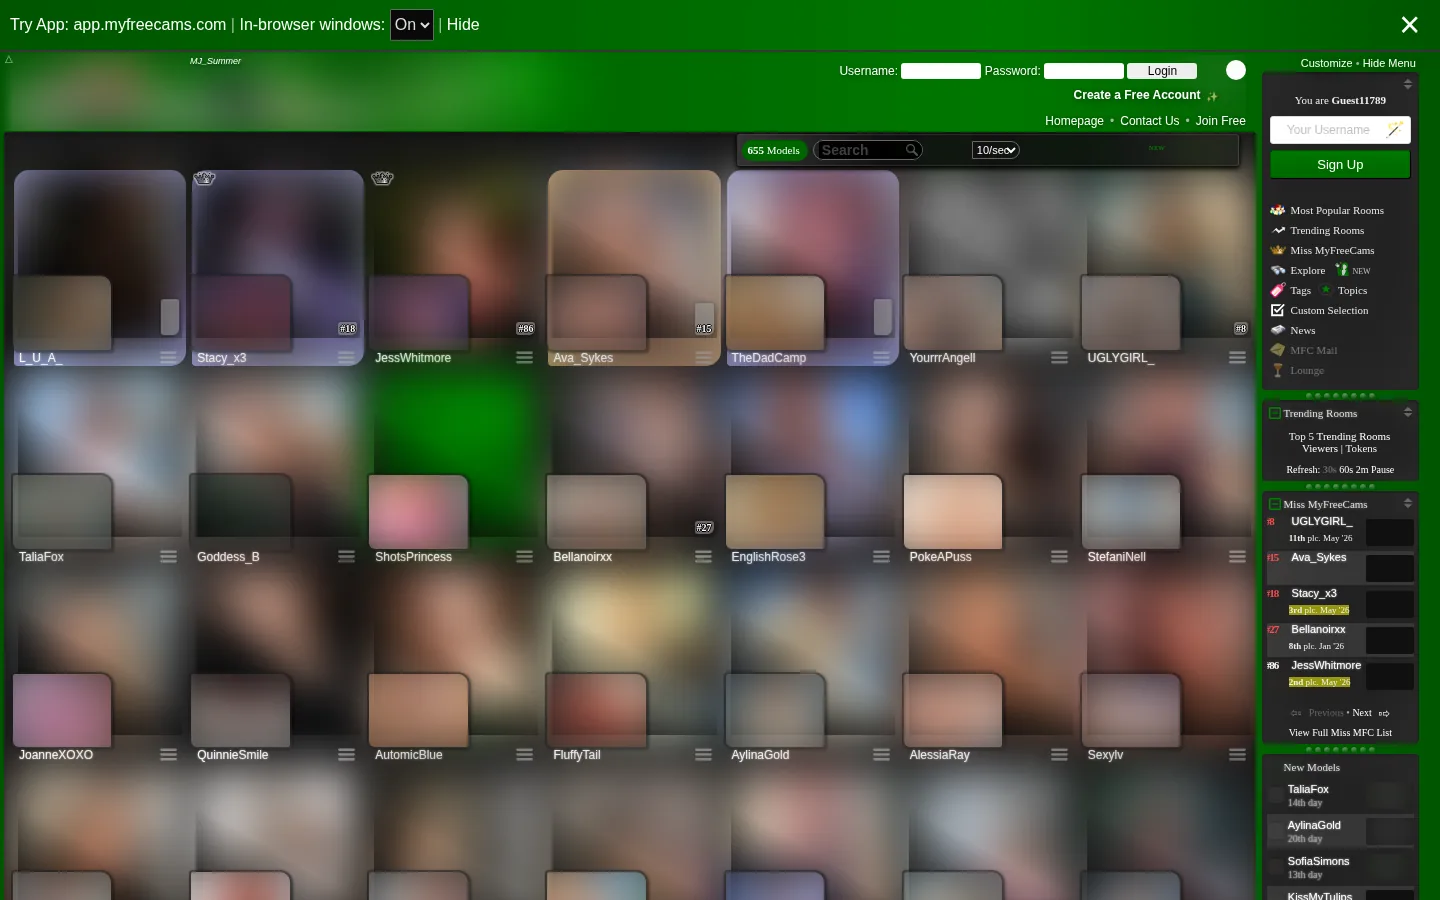This screenshot has width=1440, height=900.
Task: Open the hamburger menu for PokeAPuss
Action: 1059,557
